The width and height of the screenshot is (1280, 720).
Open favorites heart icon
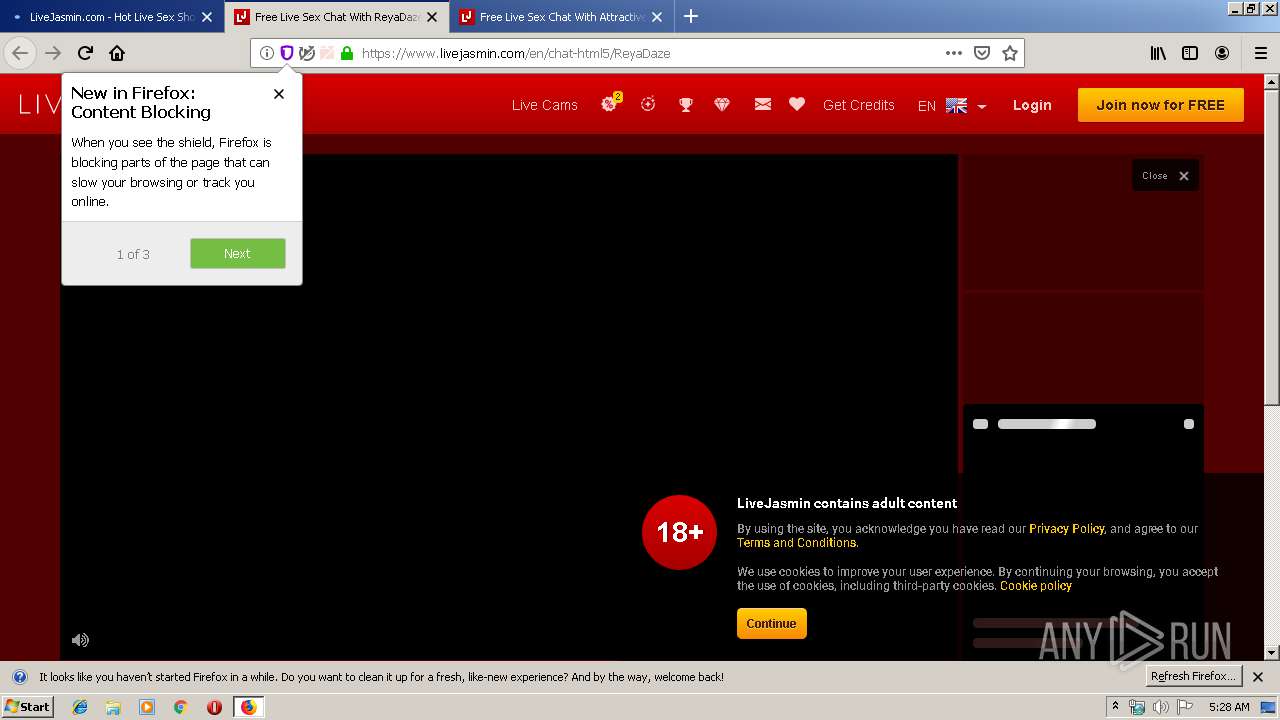tap(797, 104)
